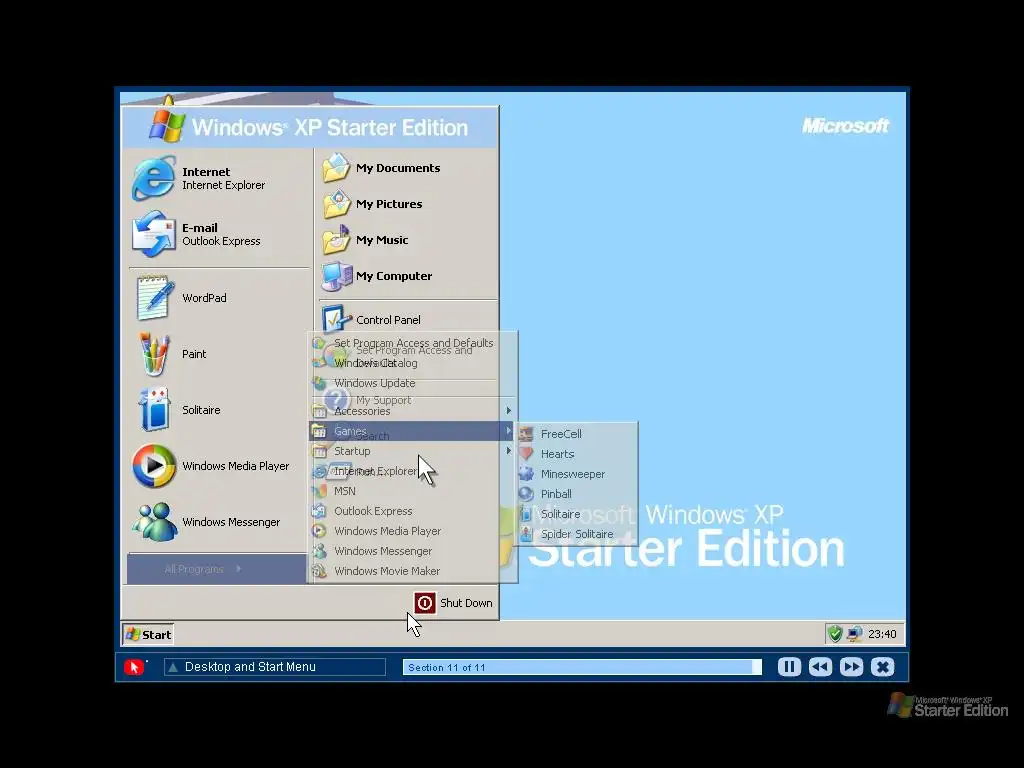Close the tutorial player with X
1024x768 pixels.
(x=882, y=667)
